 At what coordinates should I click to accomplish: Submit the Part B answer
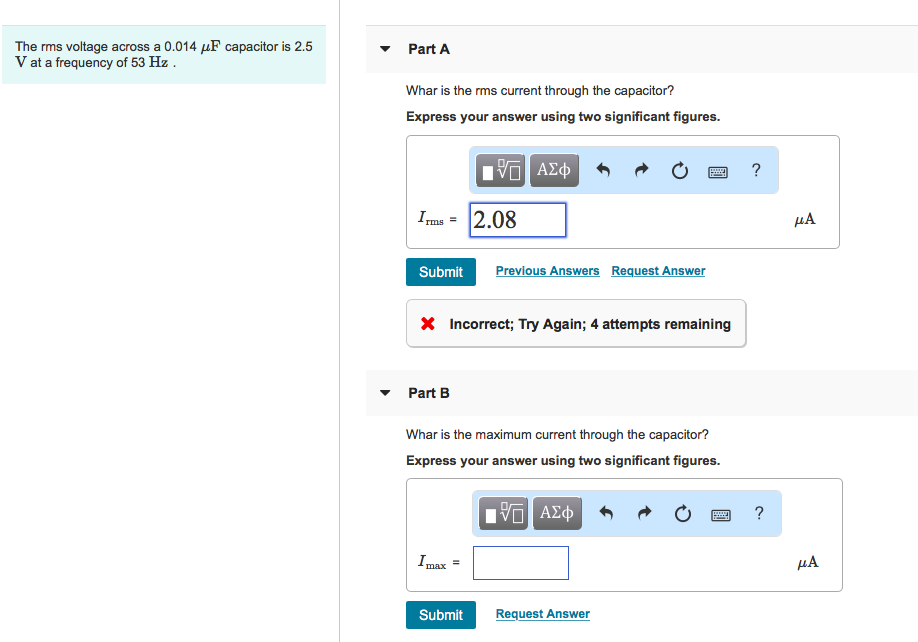pyautogui.click(x=441, y=615)
